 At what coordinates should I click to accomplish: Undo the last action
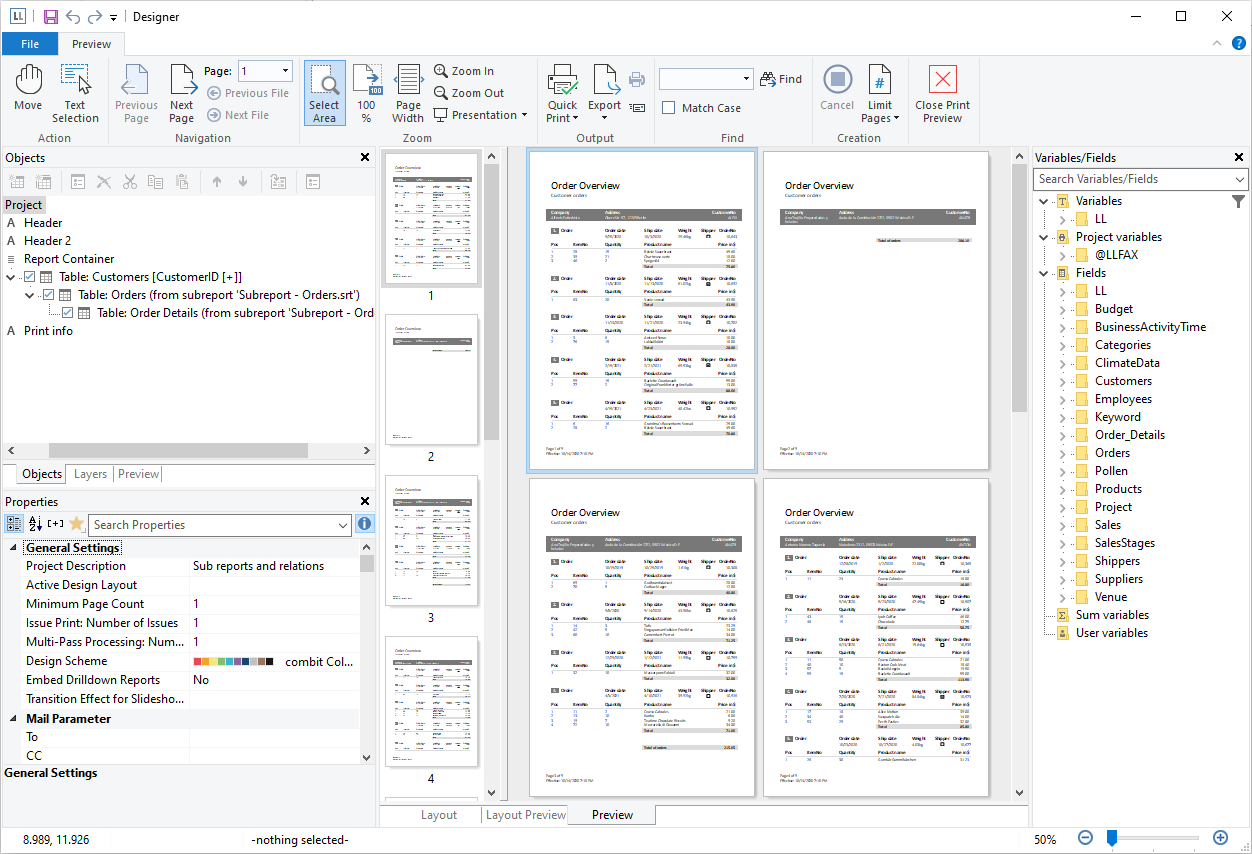pos(73,16)
